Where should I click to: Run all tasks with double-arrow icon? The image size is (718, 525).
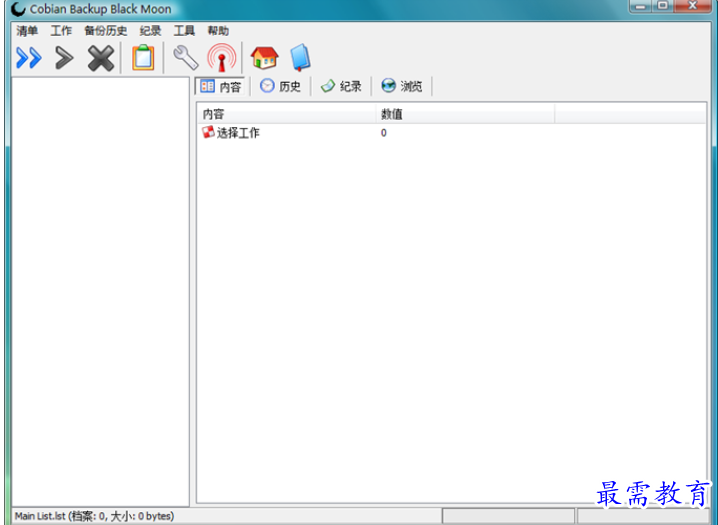tap(29, 58)
